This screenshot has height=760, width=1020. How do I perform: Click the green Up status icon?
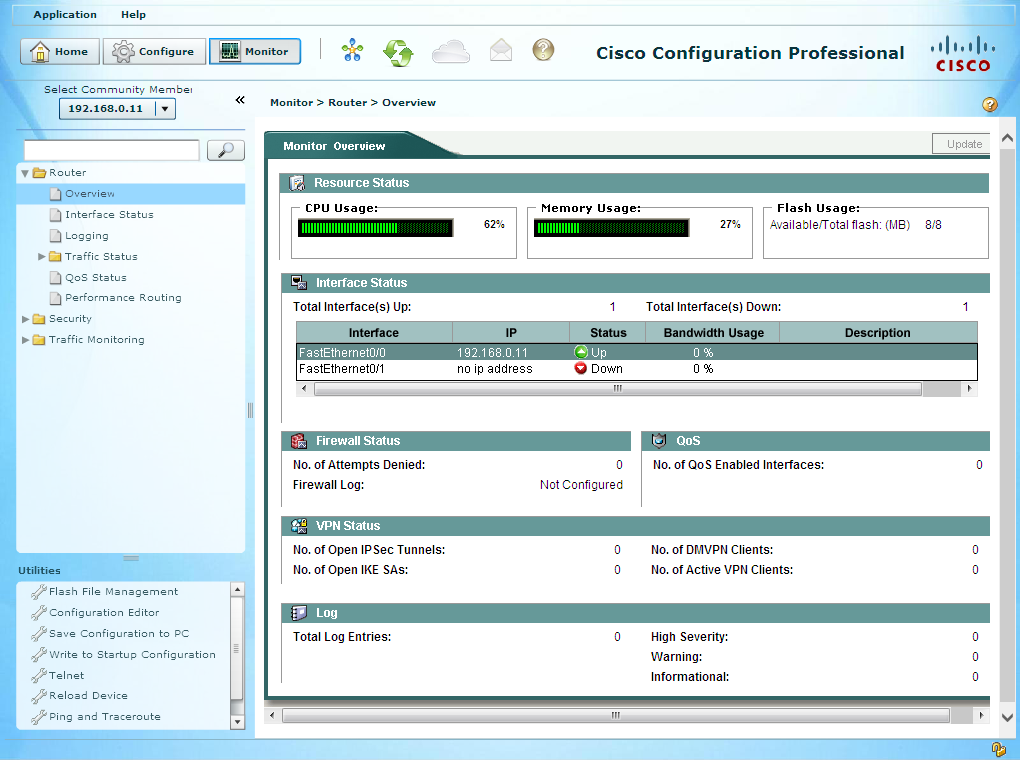(x=581, y=352)
